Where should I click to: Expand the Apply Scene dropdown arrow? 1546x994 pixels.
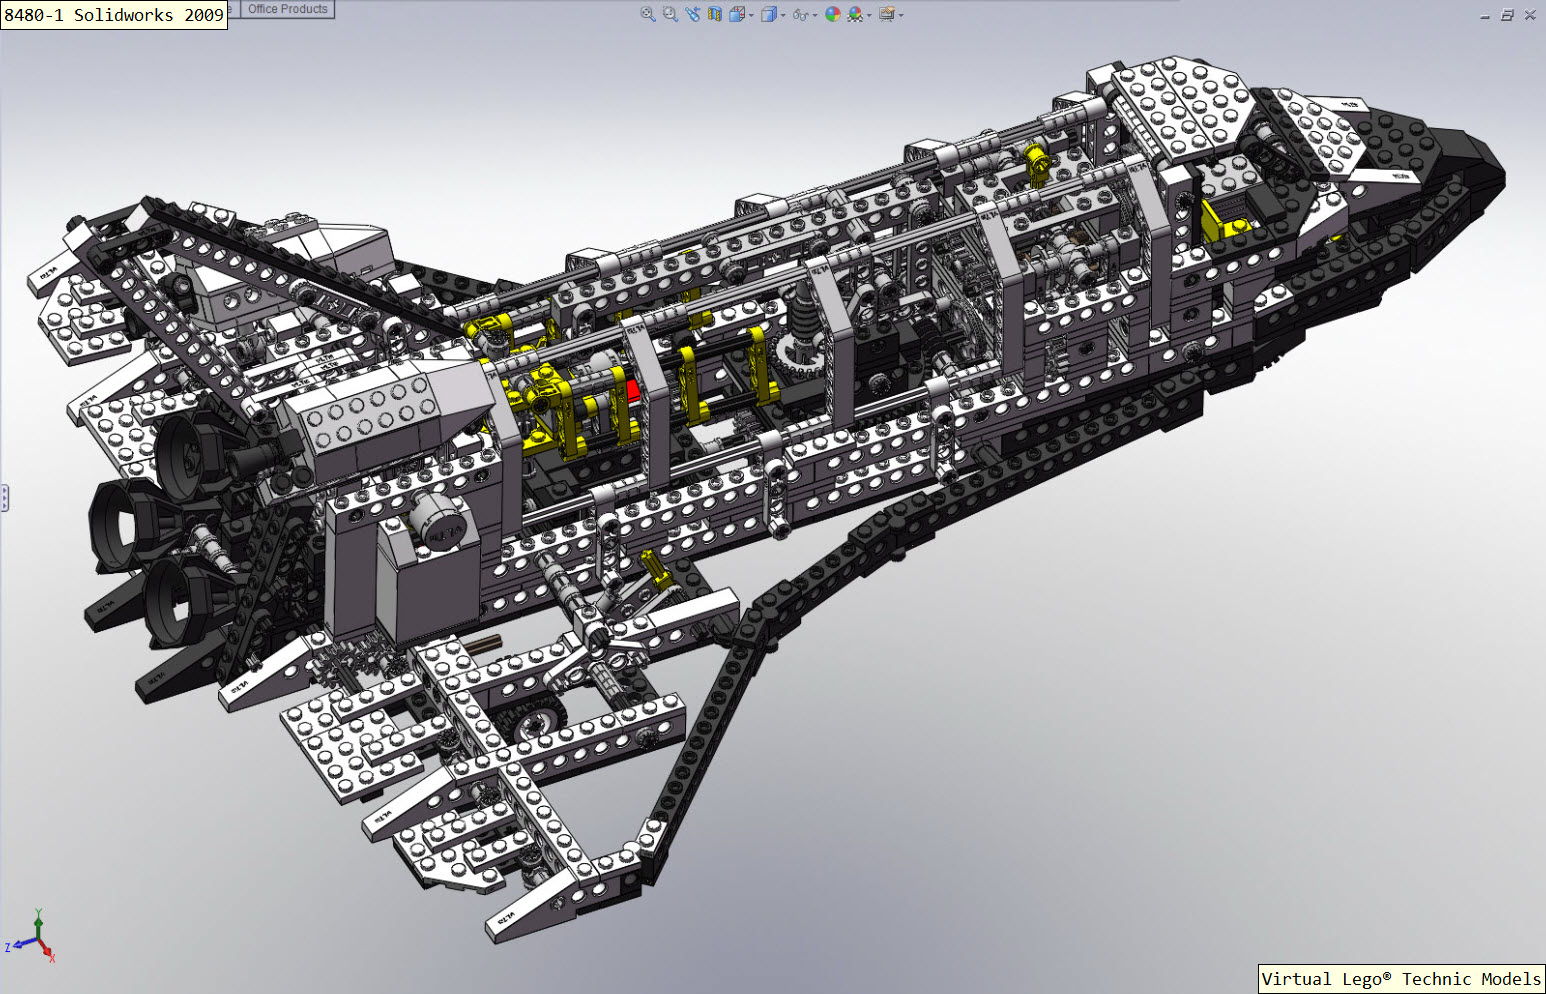tap(869, 15)
